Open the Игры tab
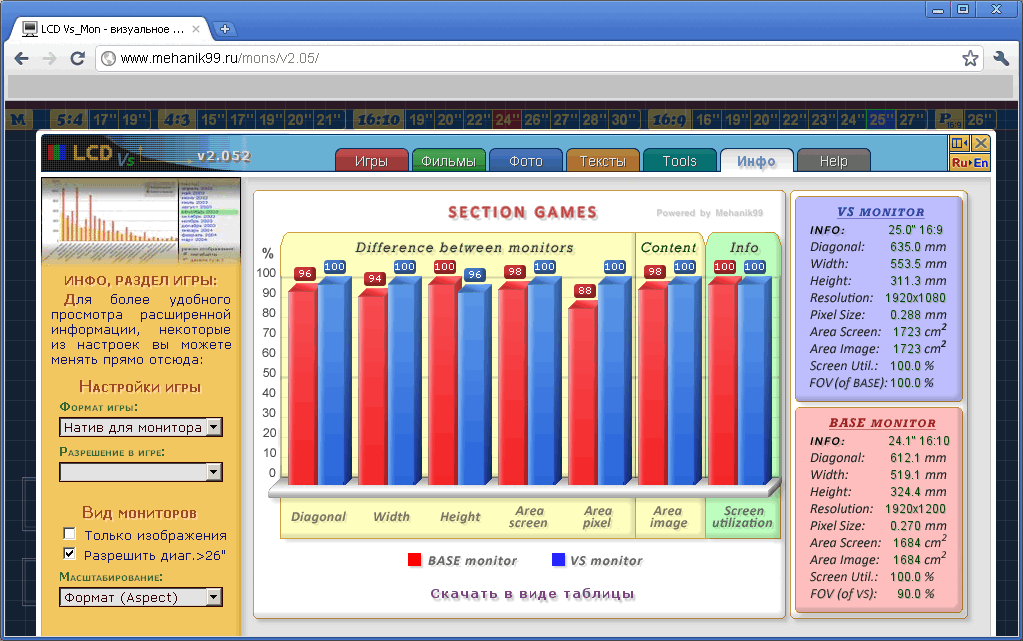The width and height of the screenshot is (1023, 641). [371, 161]
